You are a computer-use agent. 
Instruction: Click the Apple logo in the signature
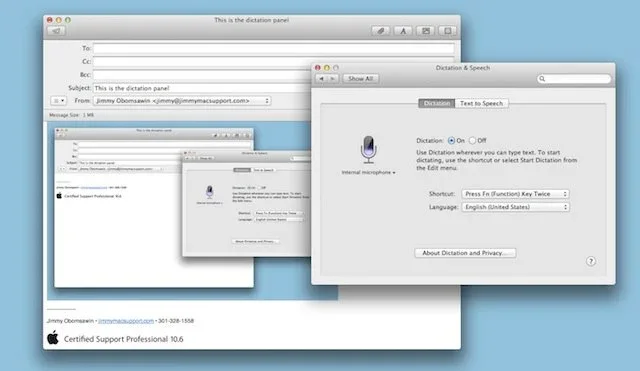pos(53,338)
